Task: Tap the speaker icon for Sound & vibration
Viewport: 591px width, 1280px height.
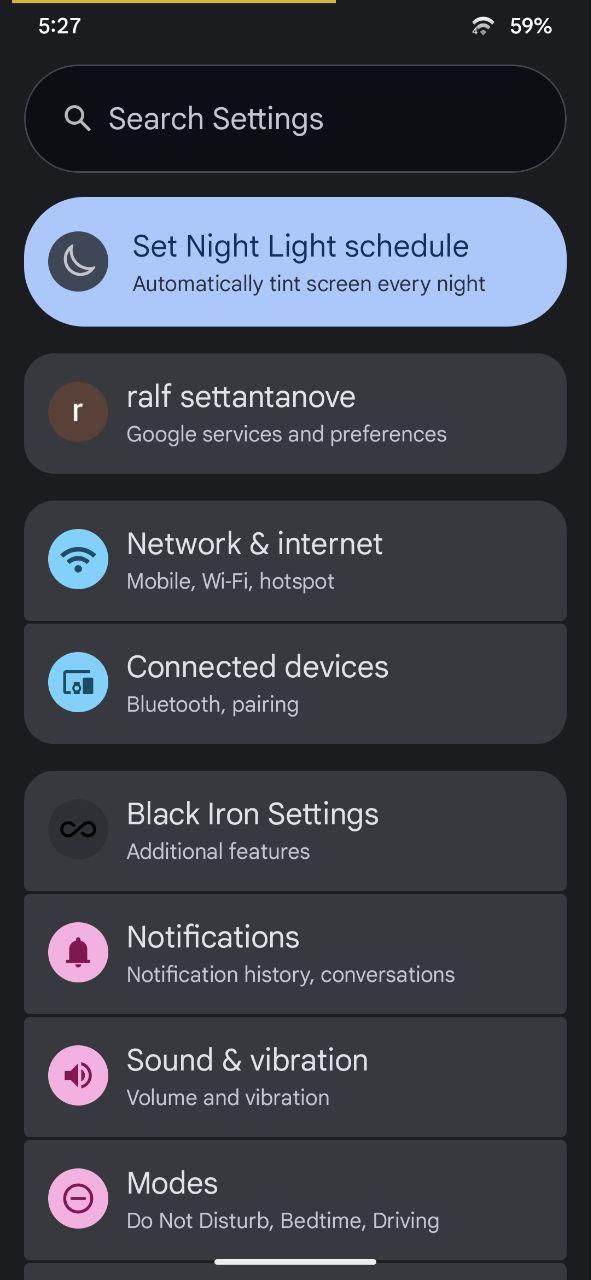Action: pyautogui.click(x=78, y=1075)
